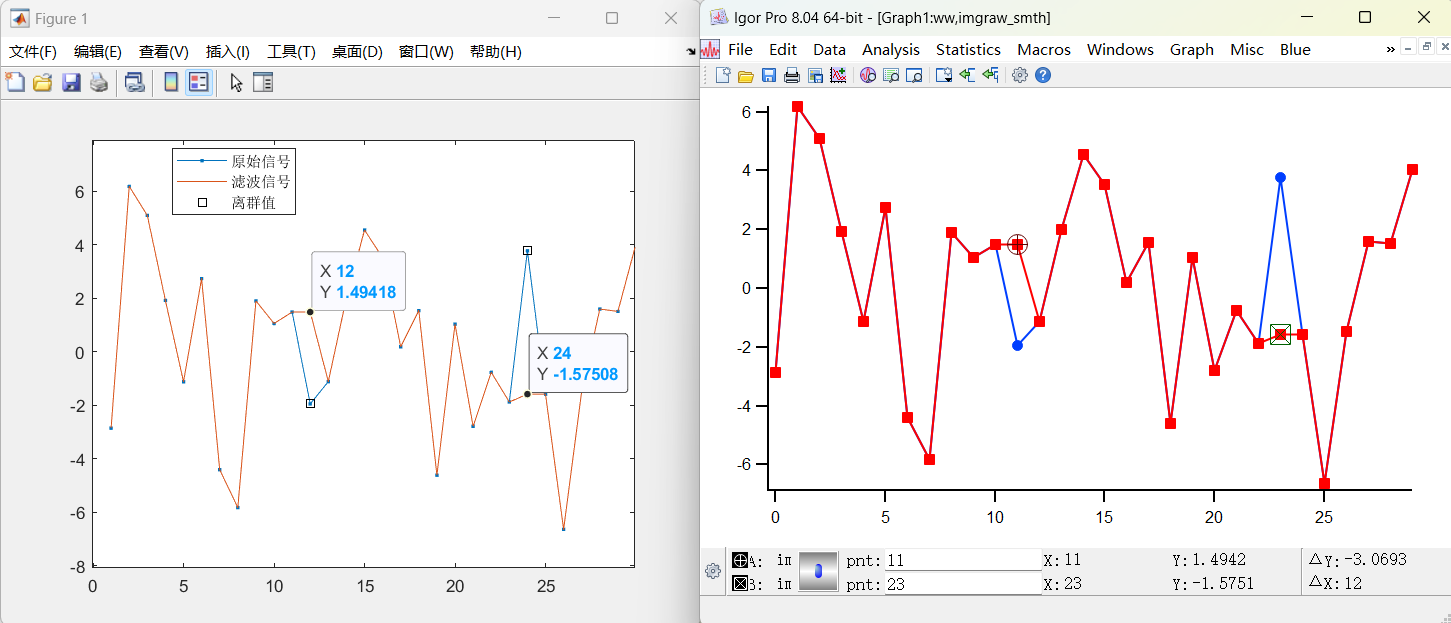The image size is (1451, 623).
Task: Click the New Figure icon in MATLAB toolbar
Action: pyautogui.click(x=15, y=83)
